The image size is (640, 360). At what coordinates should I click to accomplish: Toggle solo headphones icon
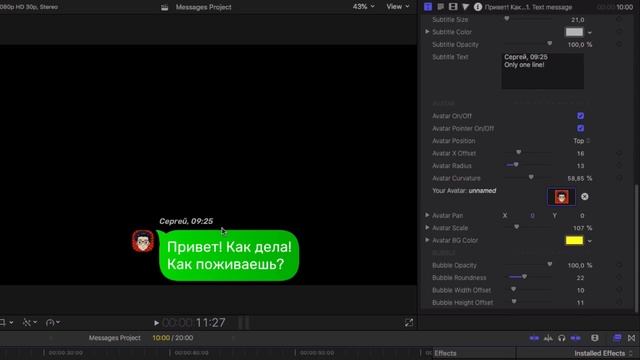click(x=562, y=338)
